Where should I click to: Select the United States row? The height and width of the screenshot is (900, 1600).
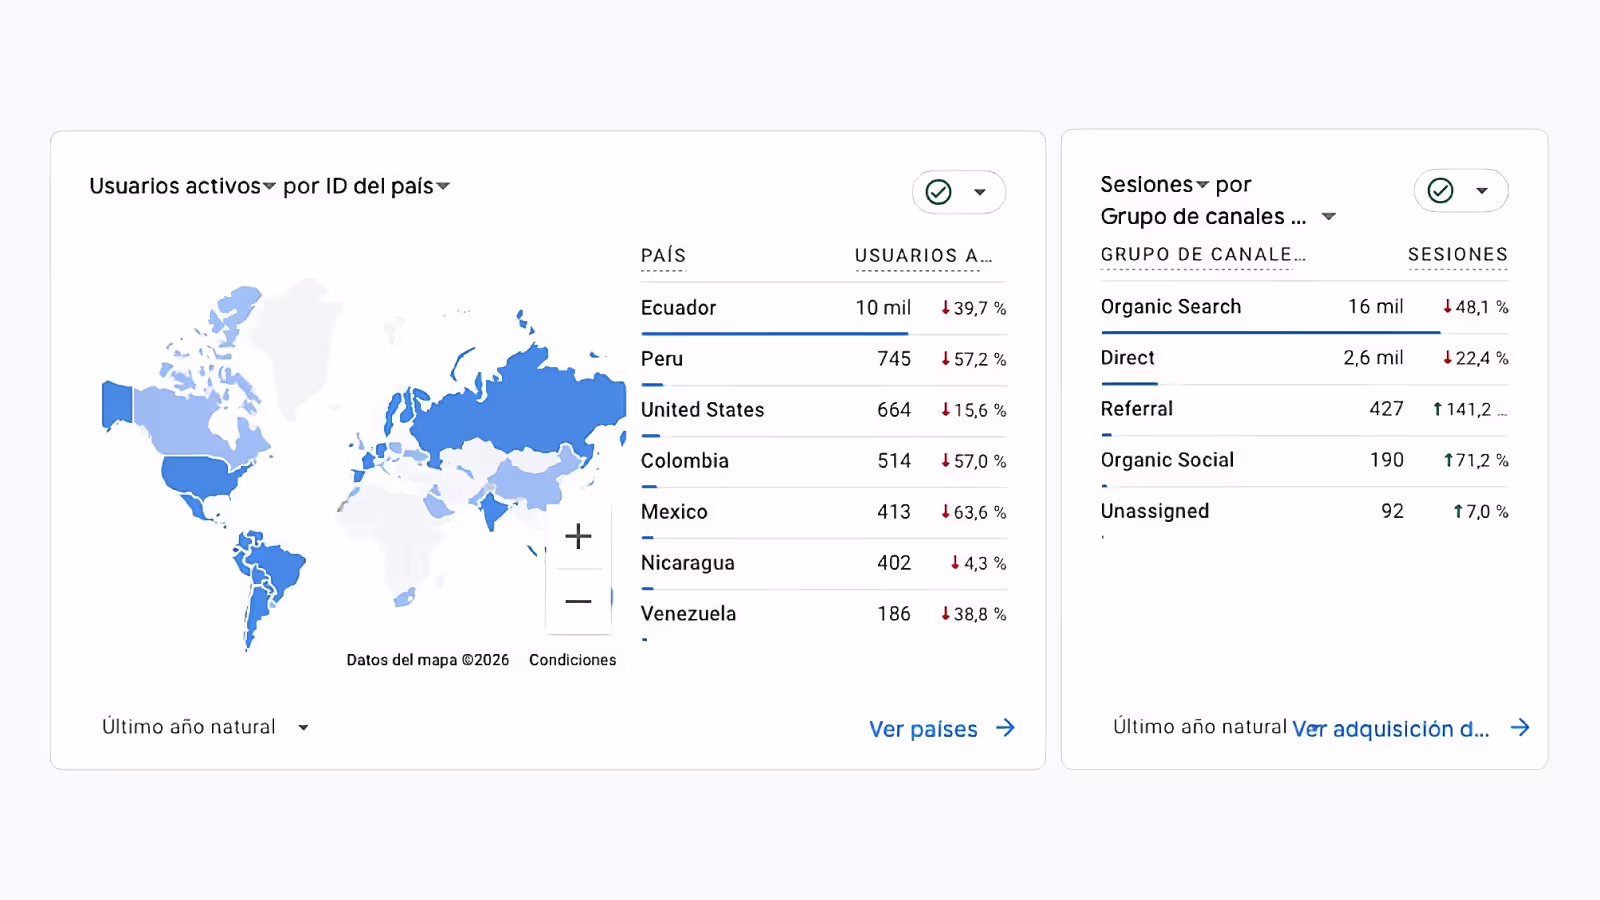(823, 410)
